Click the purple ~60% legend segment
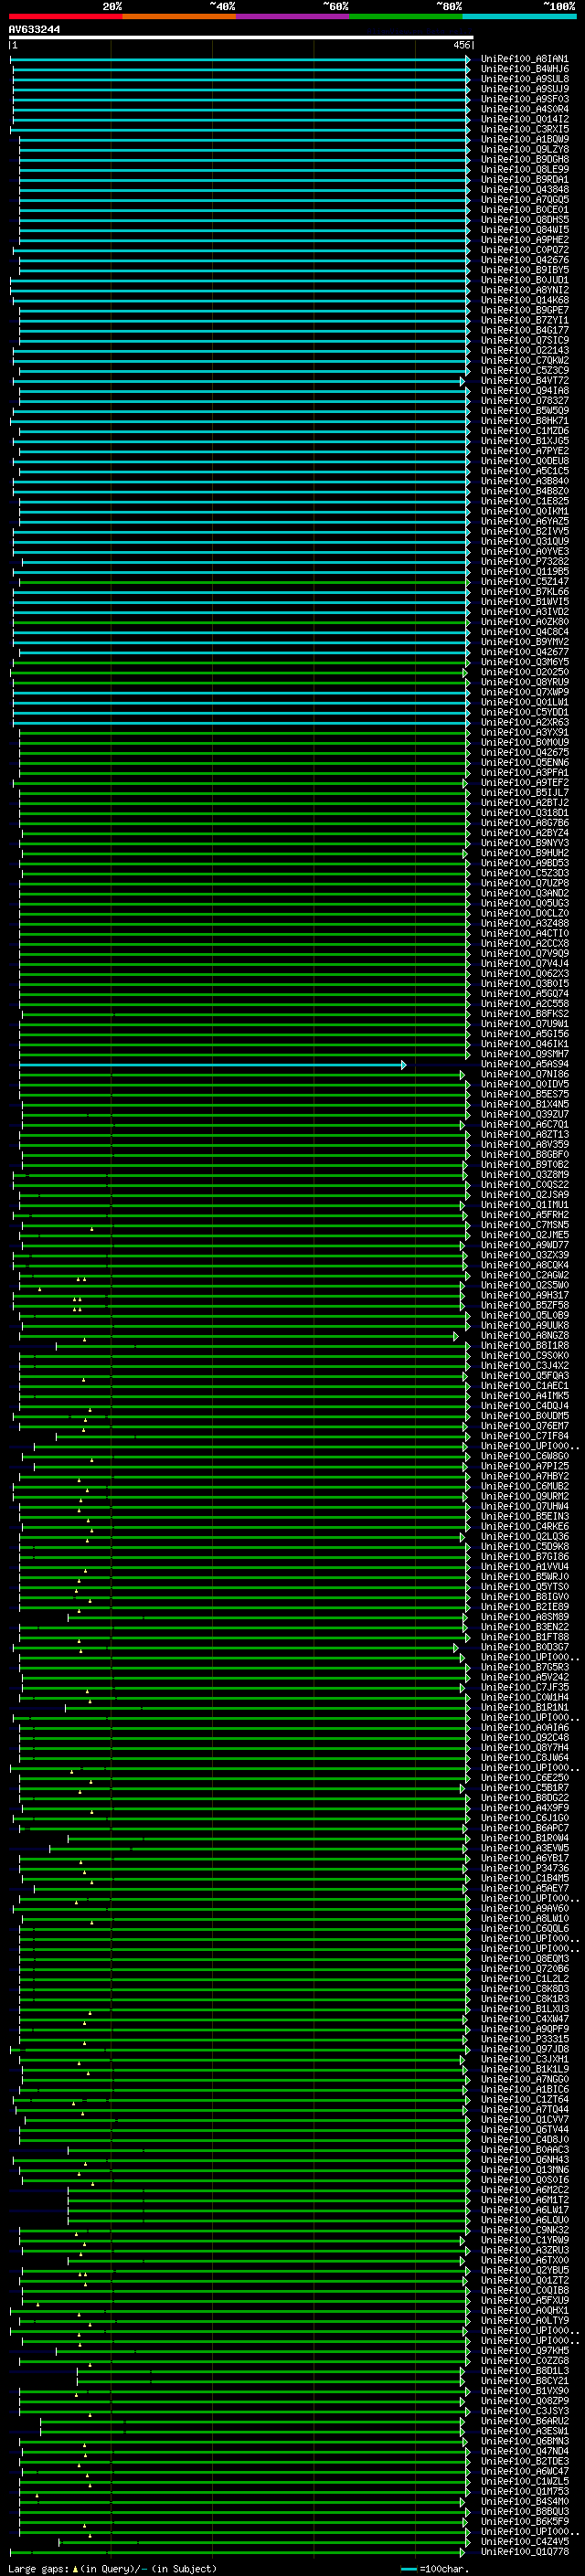 (292, 16)
